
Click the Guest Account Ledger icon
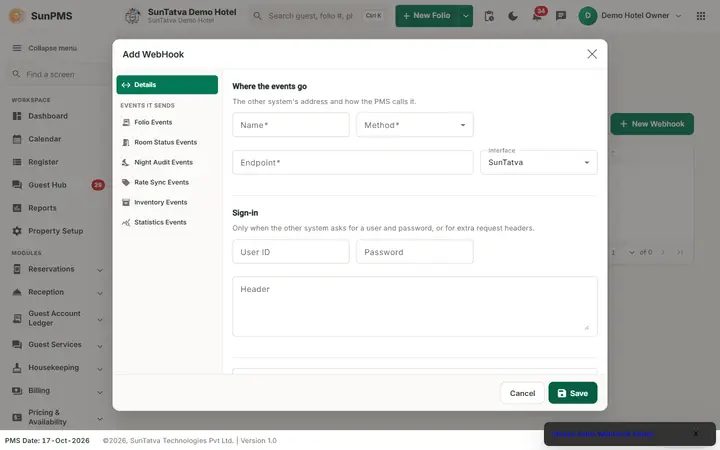pyautogui.click(x=17, y=318)
